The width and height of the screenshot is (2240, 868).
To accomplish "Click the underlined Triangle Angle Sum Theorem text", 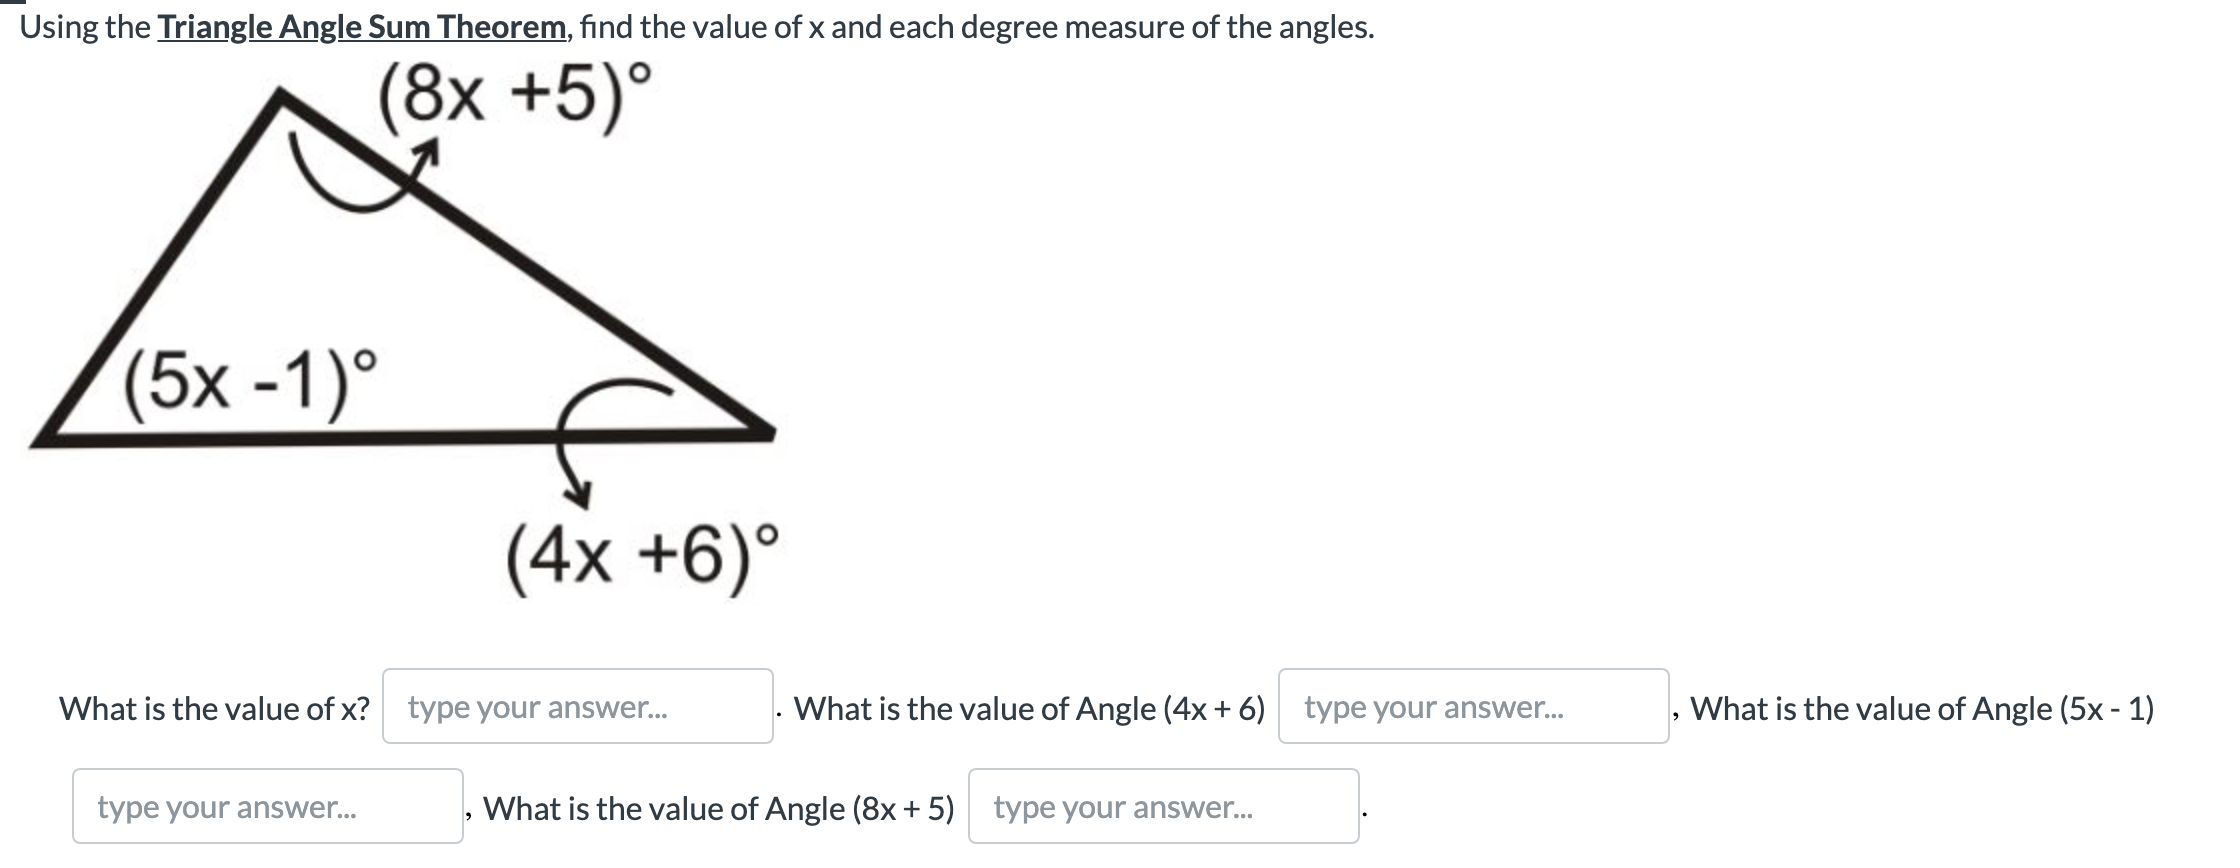I will point(360,27).
